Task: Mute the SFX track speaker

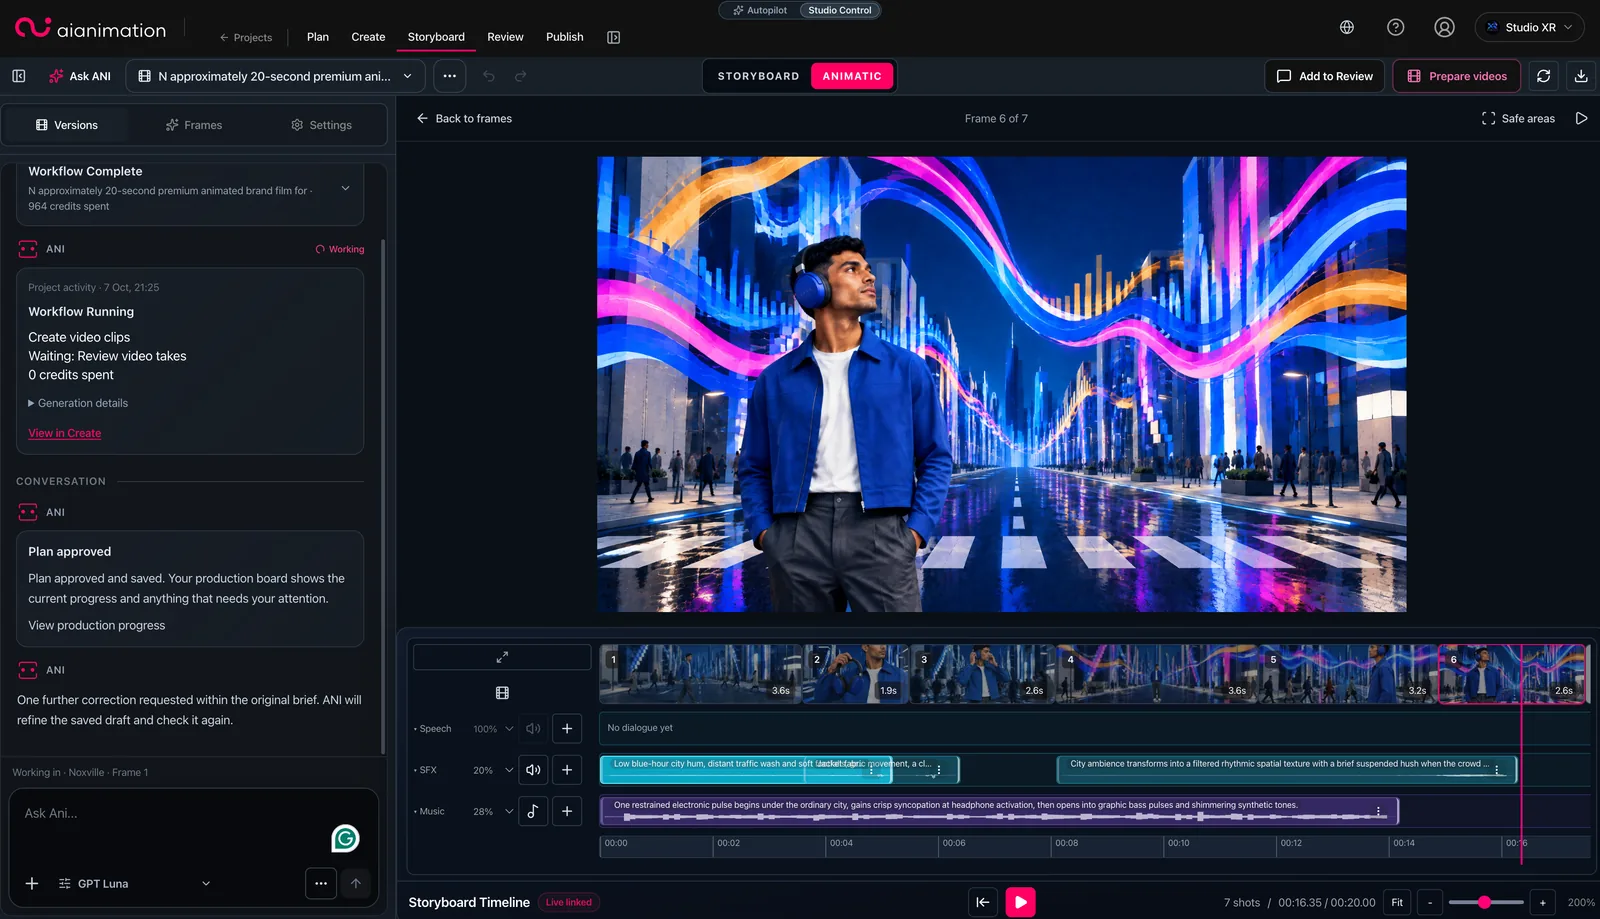Action: [533, 770]
